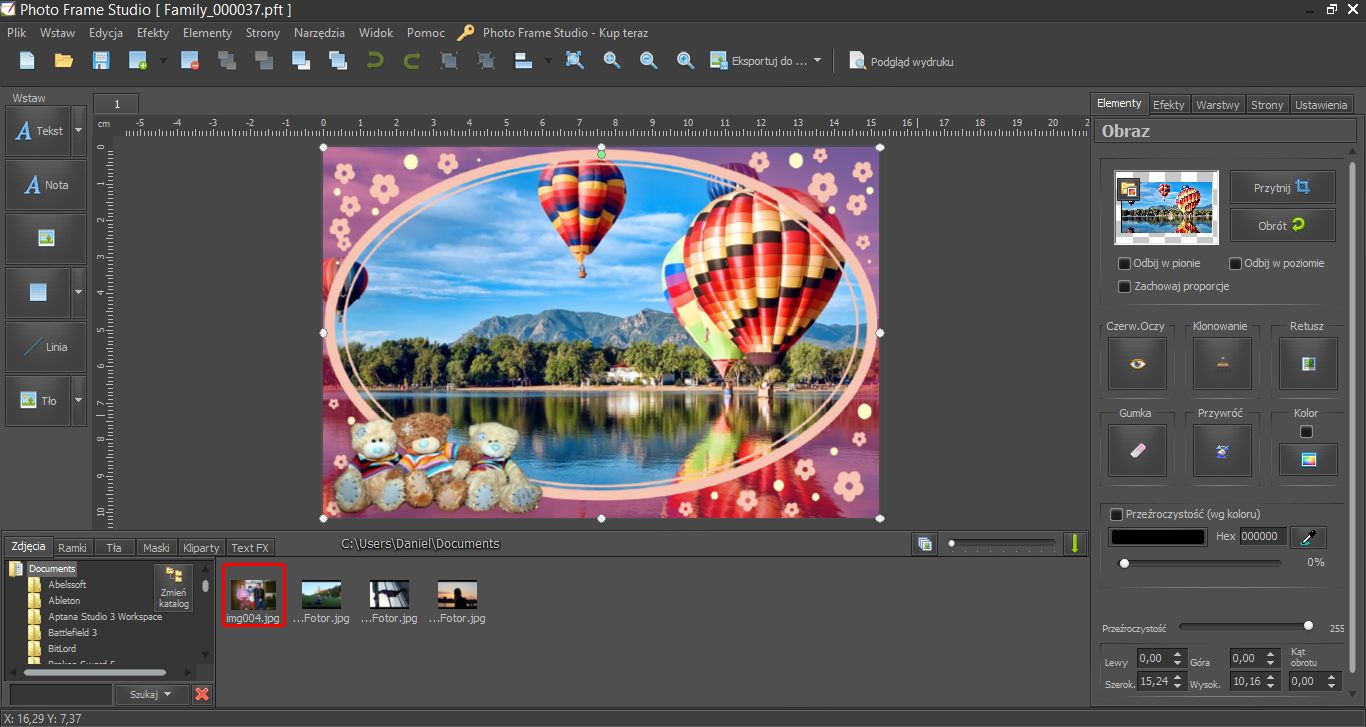This screenshot has height=727, width=1366.
Task: Open the Tekst tool dropdown arrow
Action: (x=79, y=131)
